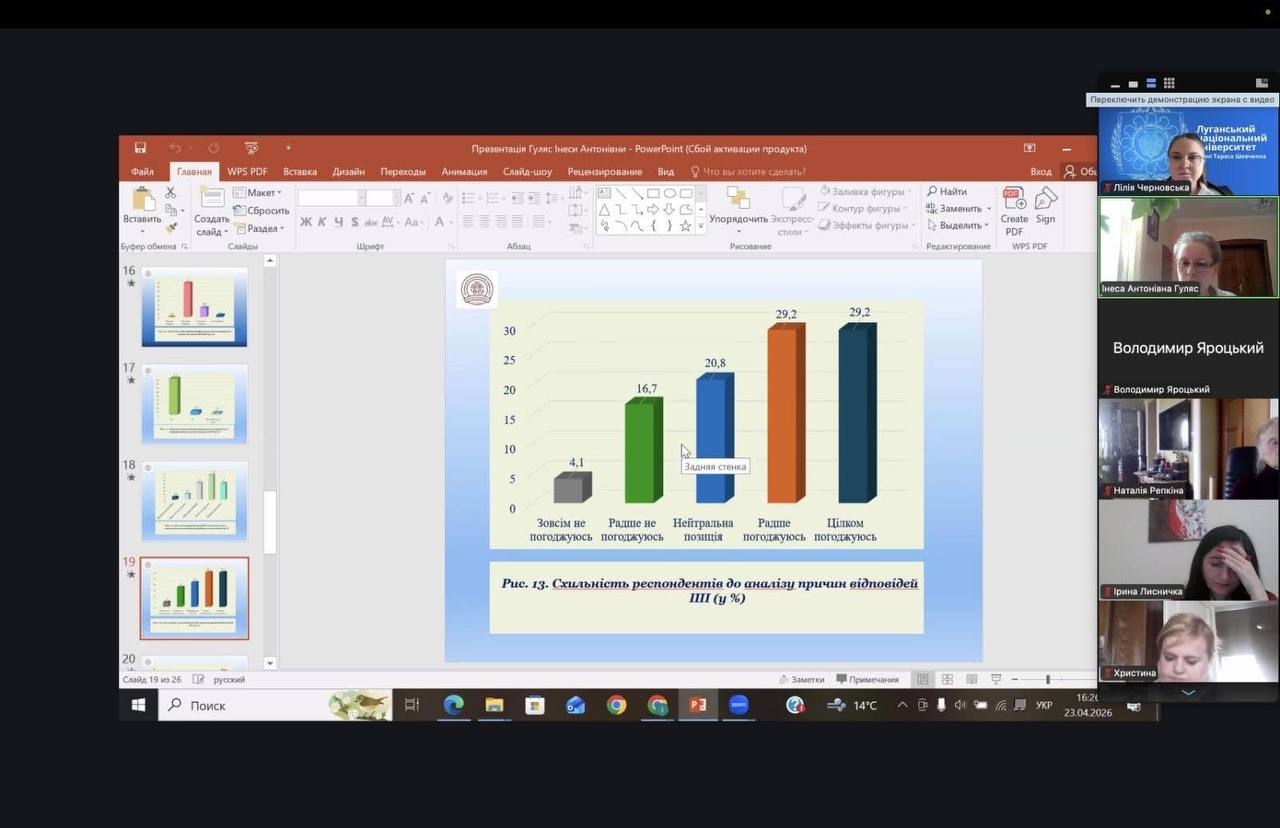Expand the Макет layout dropdown

click(x=258, y=192)
